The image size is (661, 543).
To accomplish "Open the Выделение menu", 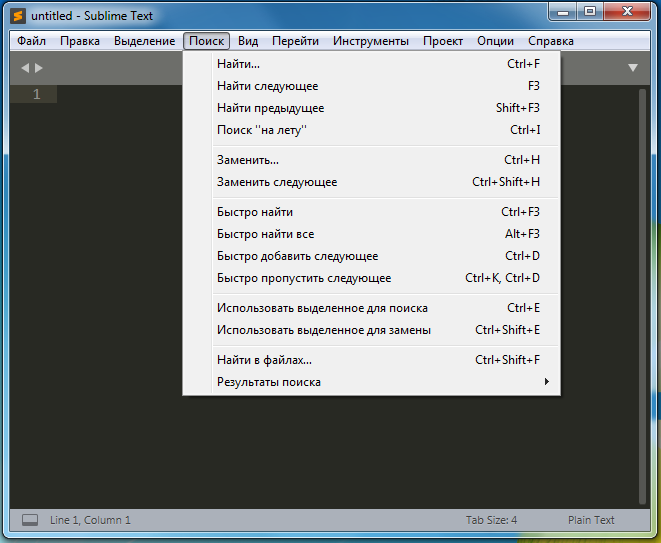I will click(145, 41).
